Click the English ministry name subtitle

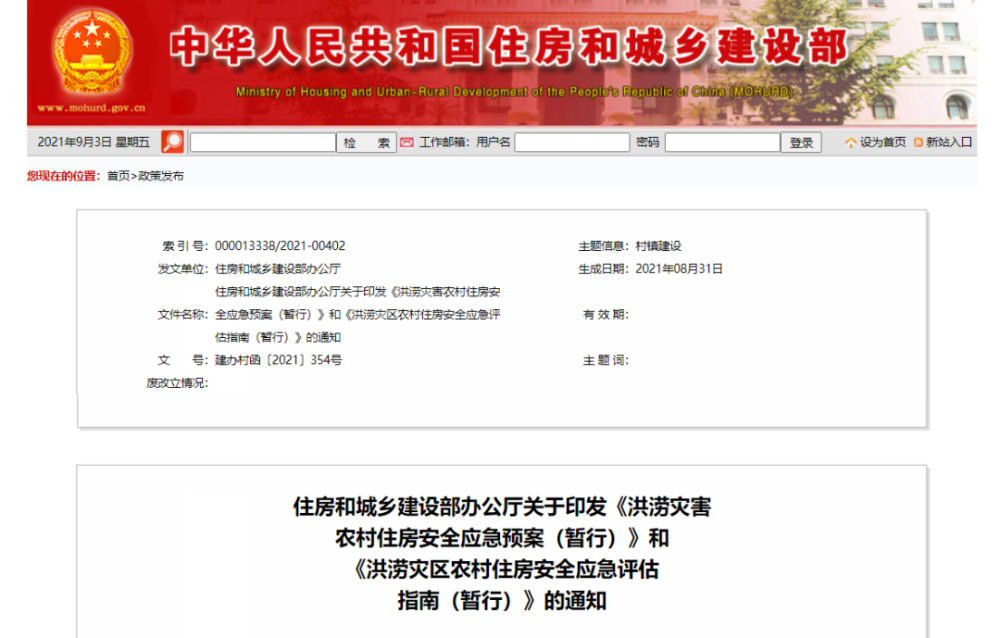[514, 92]
